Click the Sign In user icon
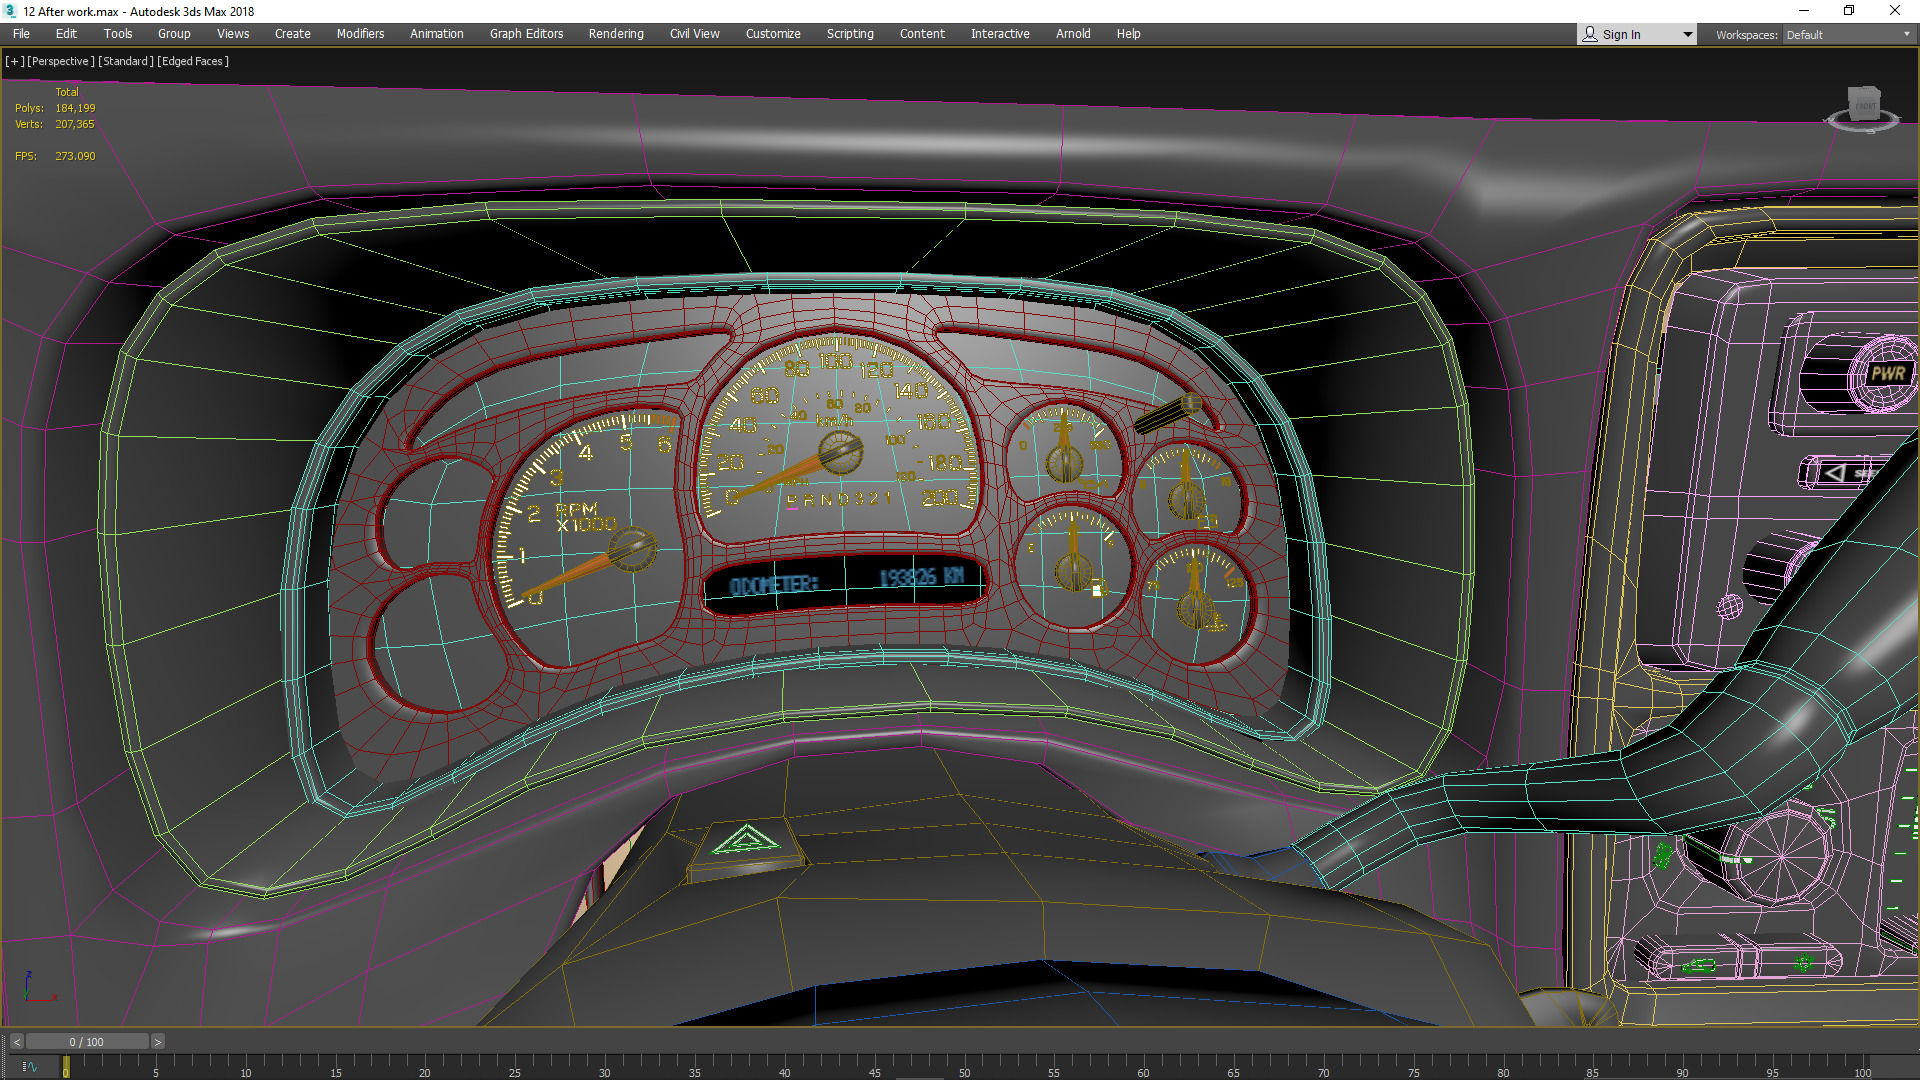The image size is (1920, 1080). [1590, 34]
